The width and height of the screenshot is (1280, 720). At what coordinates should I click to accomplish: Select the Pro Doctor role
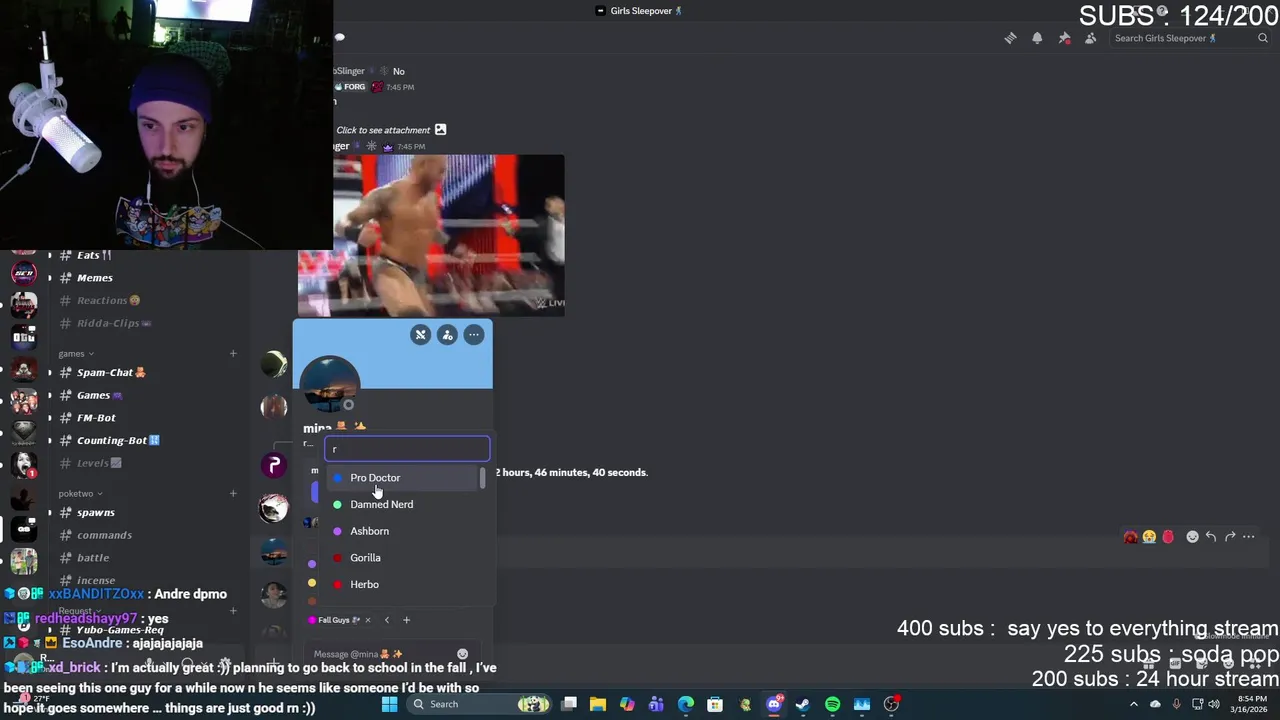pyautogui.click(x=402, y=478)
